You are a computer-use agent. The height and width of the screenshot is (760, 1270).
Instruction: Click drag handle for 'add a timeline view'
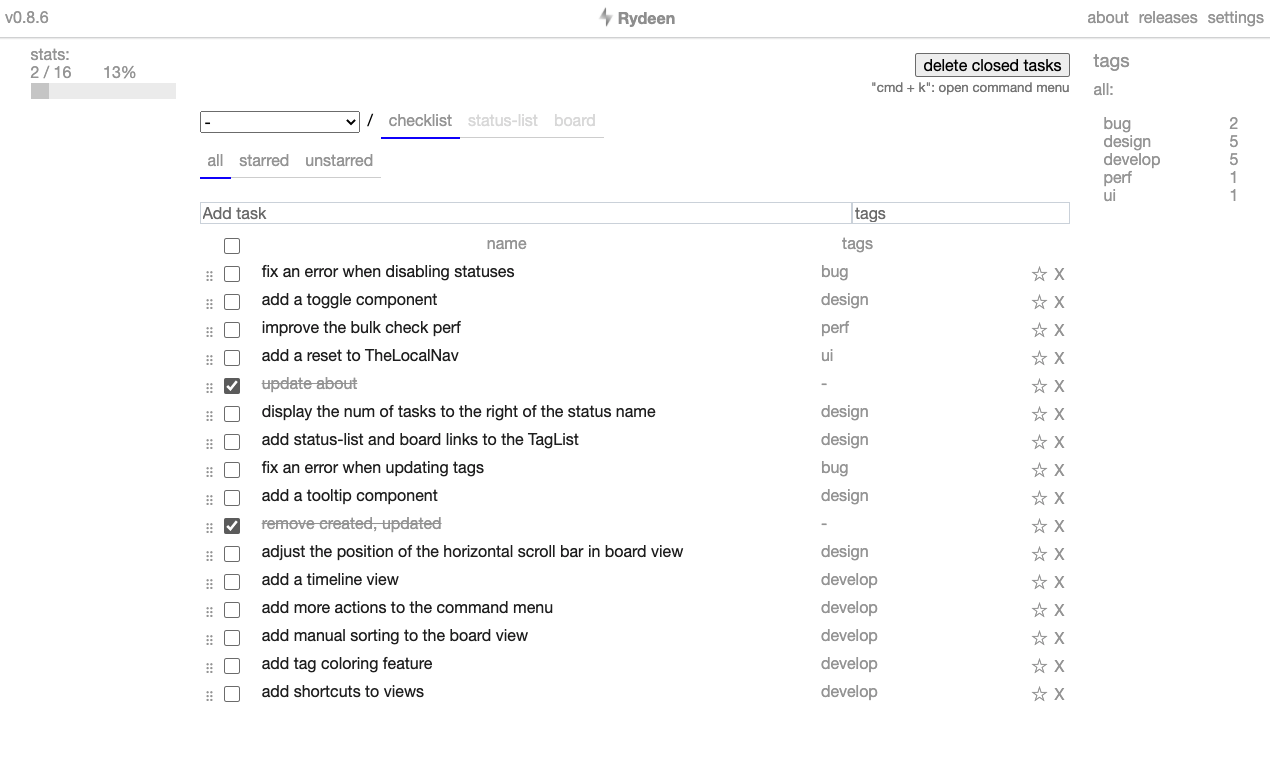pos(209,583)
